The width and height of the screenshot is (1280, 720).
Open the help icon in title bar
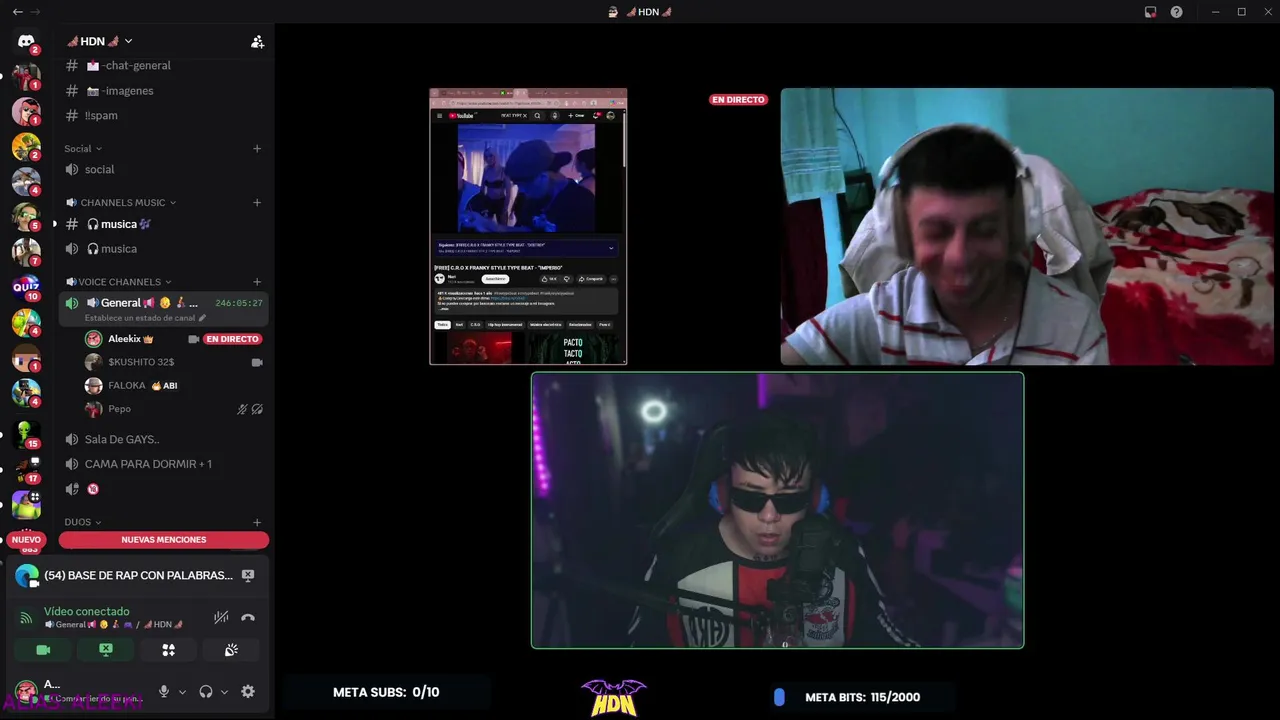[1176, 12]
